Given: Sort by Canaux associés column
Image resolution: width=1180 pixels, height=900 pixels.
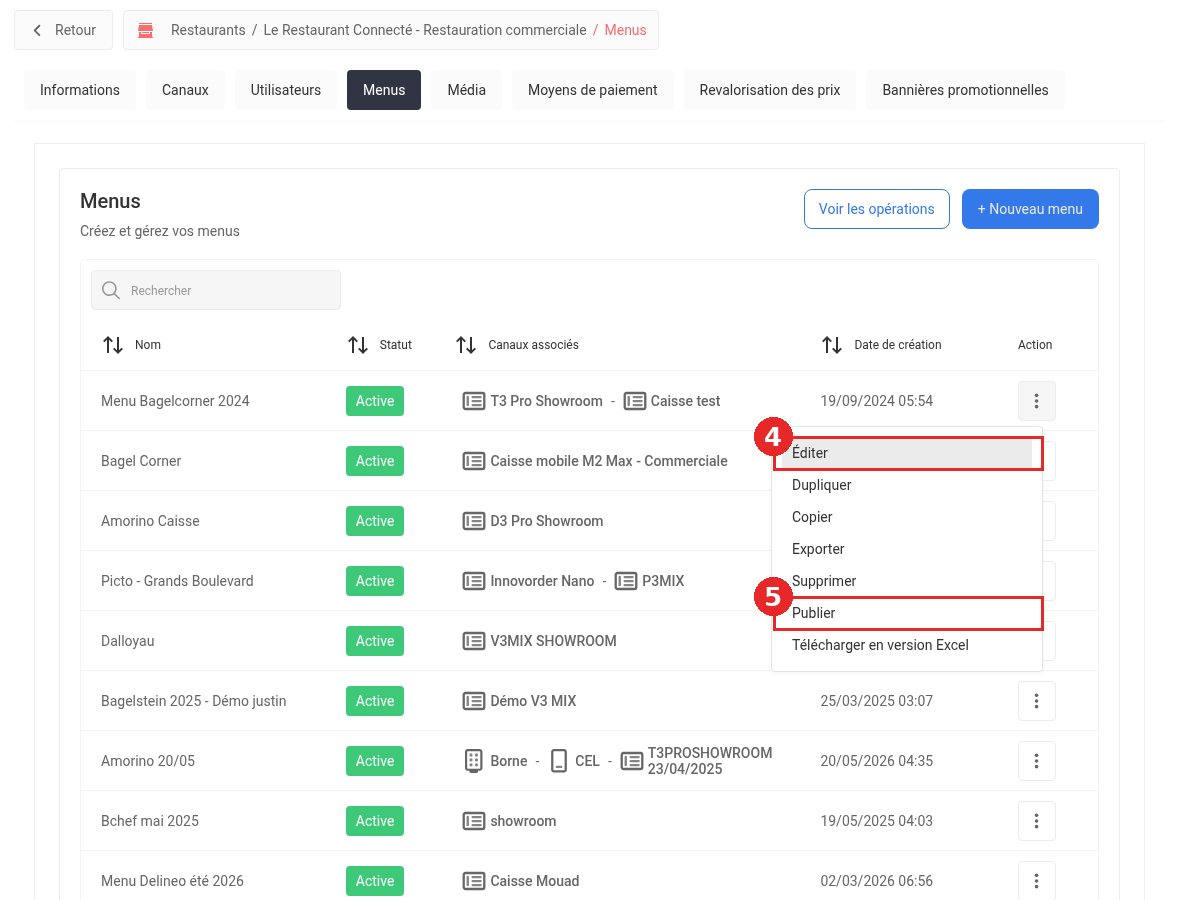Looking at the screenshot, I should tap(466, 345).
